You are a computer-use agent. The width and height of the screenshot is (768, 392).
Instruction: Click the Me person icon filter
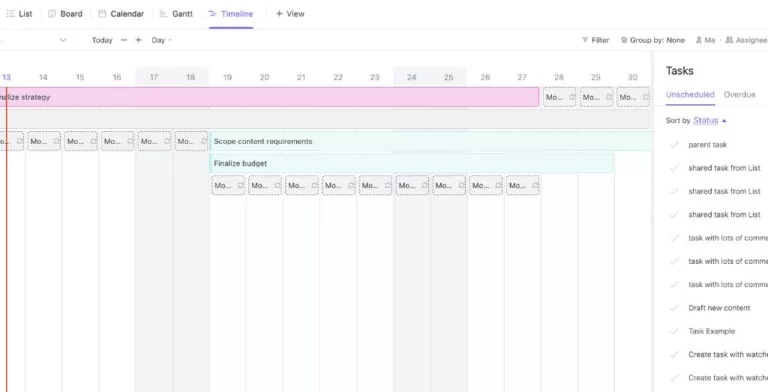point(705,40)
